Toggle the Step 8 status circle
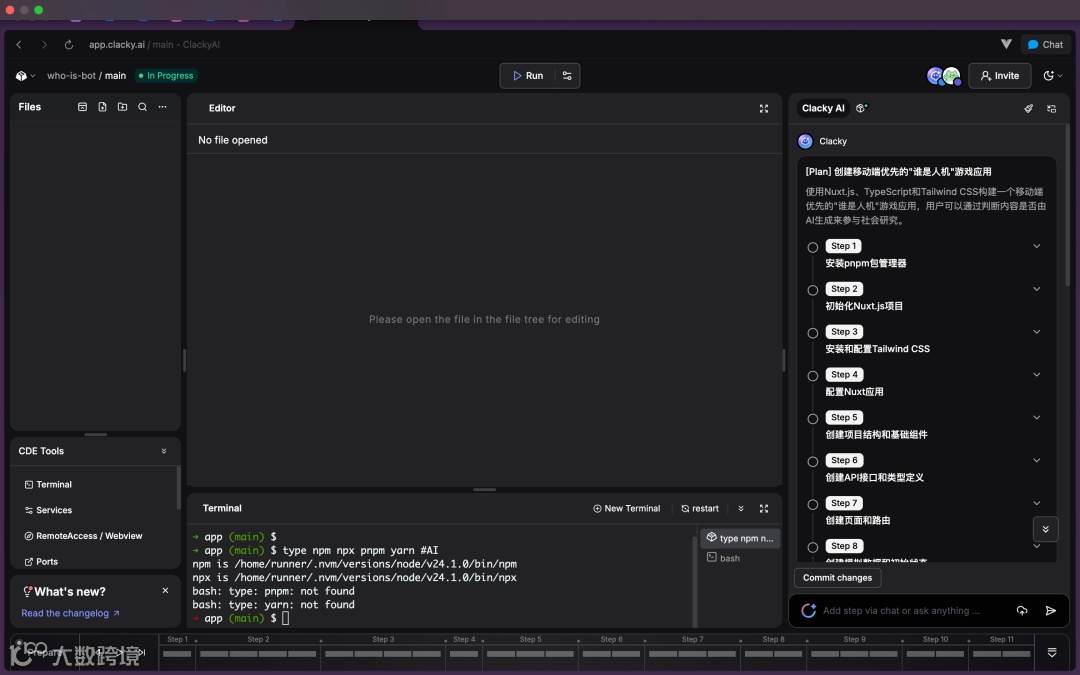 (813, 548)
